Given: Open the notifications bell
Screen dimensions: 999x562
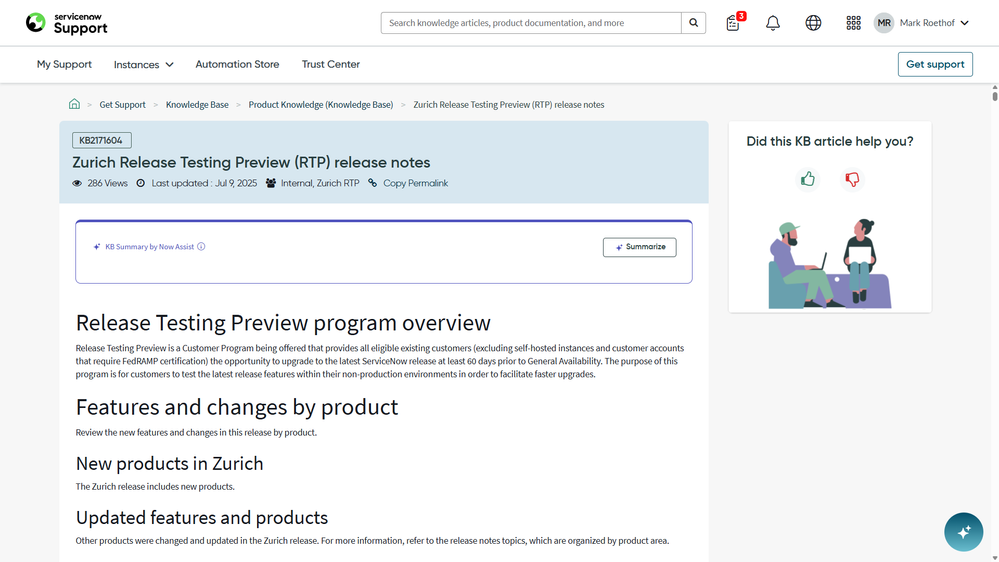Looking at the screenshot, I should click(773, 23).
